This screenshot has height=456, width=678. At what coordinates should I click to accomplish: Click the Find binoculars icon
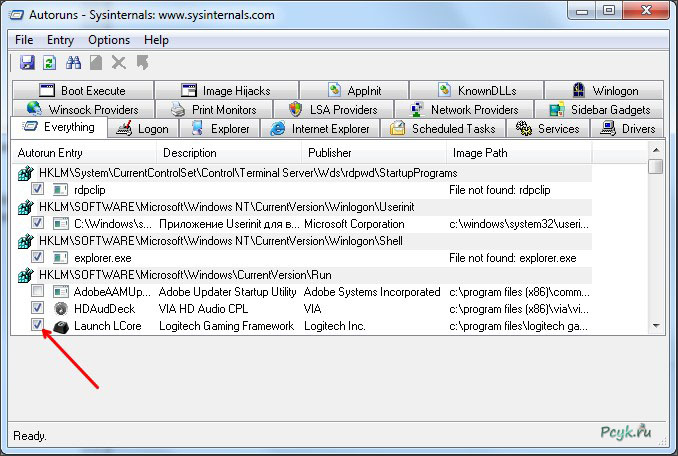[x=74, y=63]
